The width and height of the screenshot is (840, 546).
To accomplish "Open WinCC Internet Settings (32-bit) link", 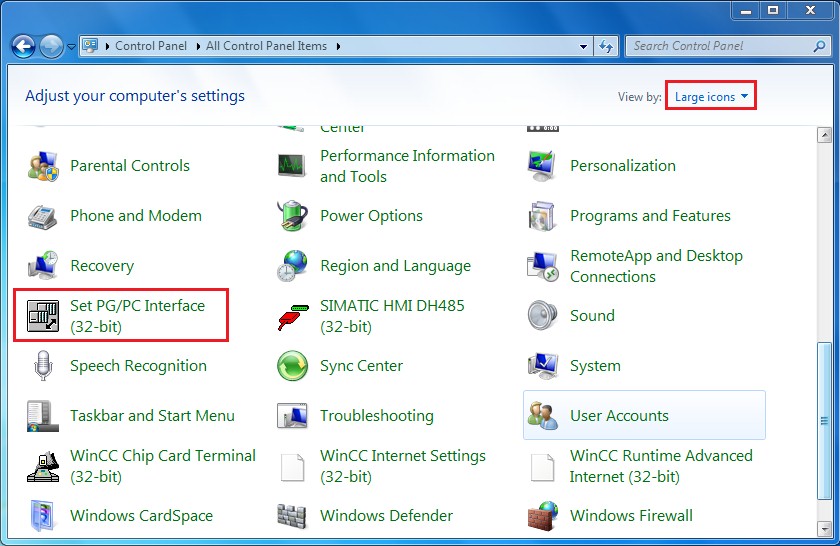I will [x=402, y=466].
